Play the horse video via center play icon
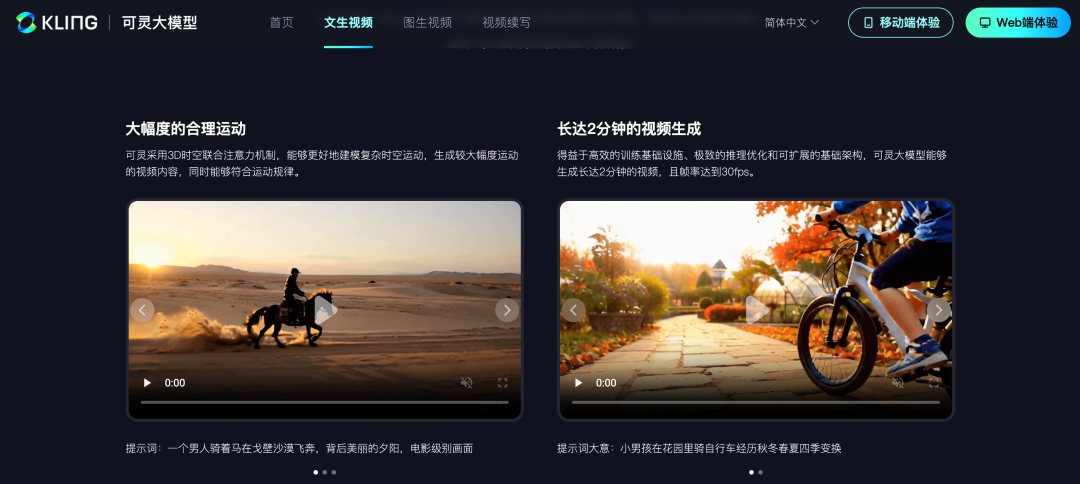The height and width of the screenshot is (484, 1080). click(325, 310)
